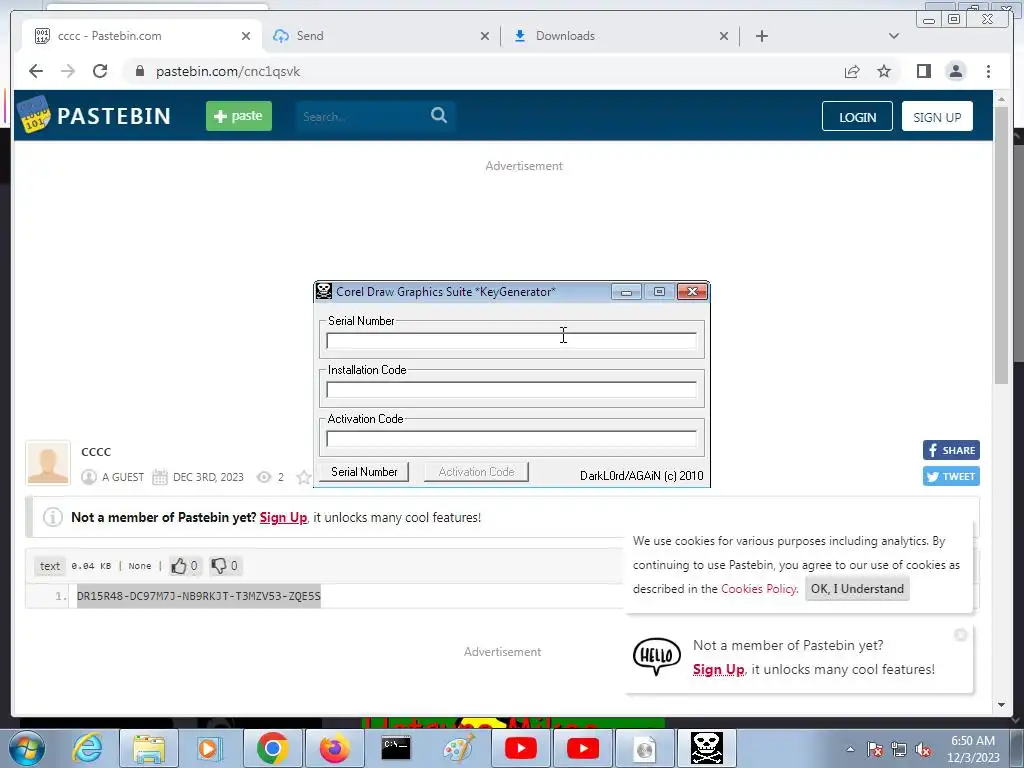The image size is (1024, 768).
Task: Open Chrome's three-dot menu
Action: coord(988,71)
